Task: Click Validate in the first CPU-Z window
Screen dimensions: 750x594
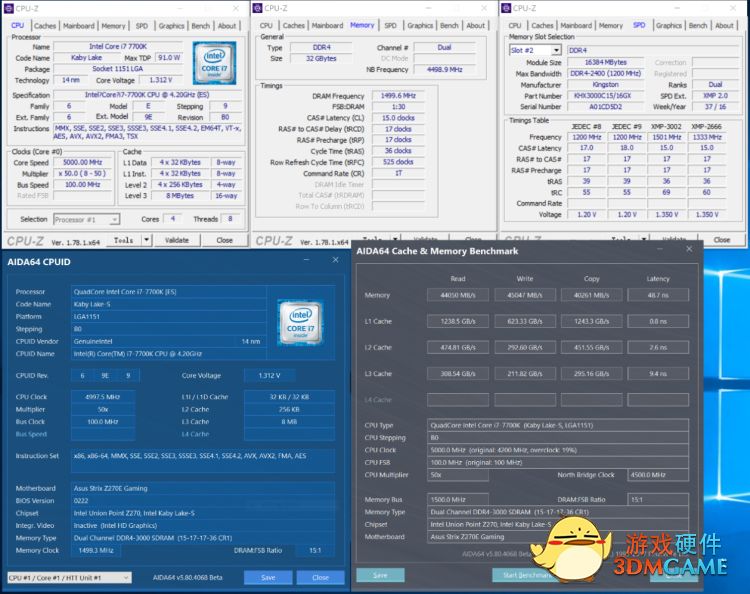Action: click(176, 240)
